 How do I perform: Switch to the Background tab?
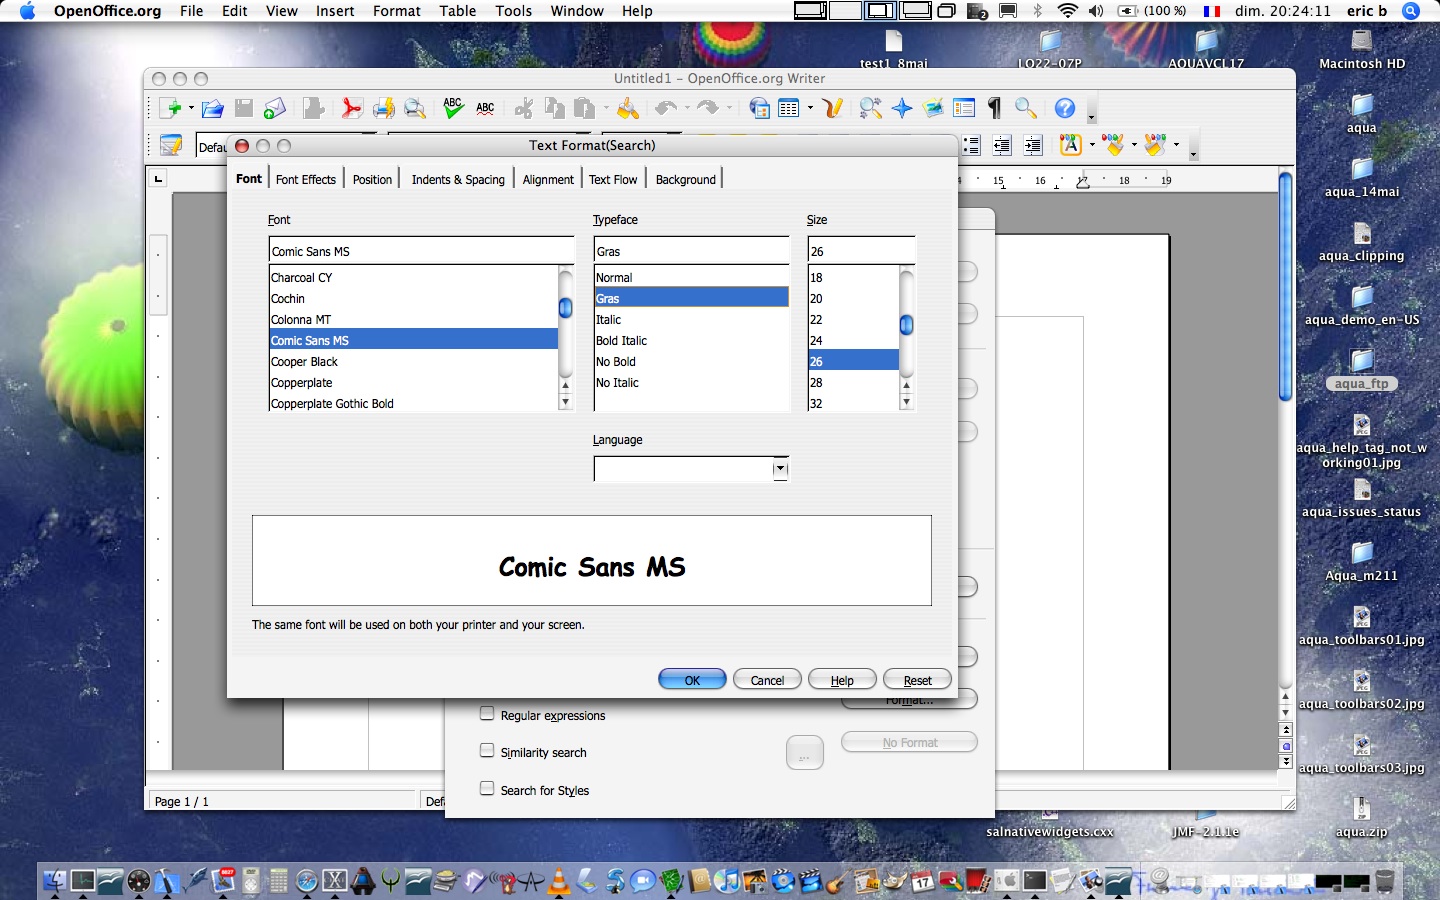(686, 179)
